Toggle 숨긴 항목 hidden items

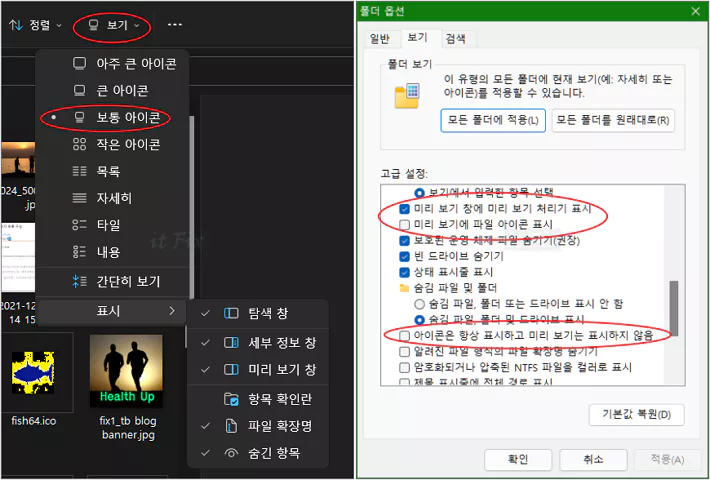click(x=258, y=453)
